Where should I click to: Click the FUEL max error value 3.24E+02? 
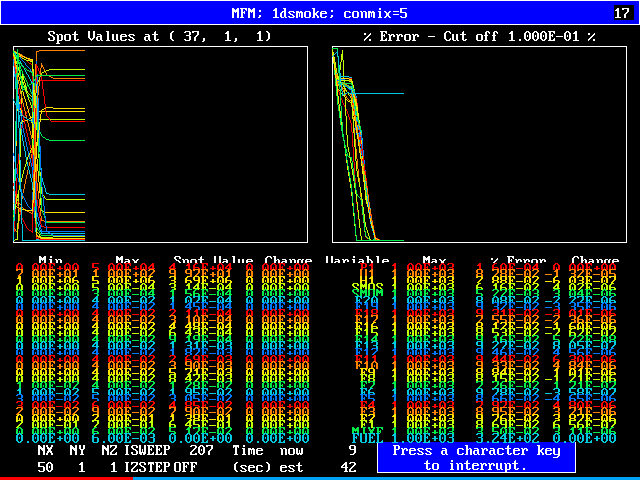click(510, 437)
